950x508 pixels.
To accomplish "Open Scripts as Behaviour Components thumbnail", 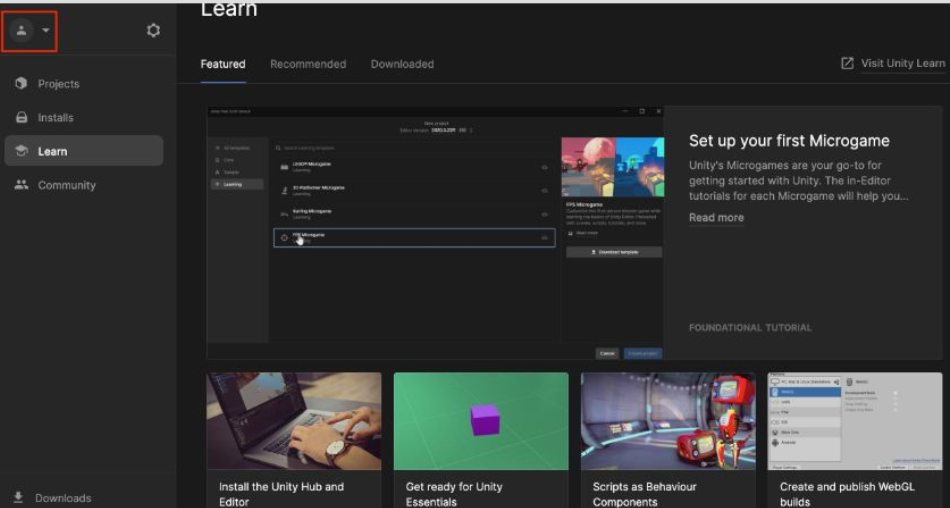I will point(667,421).
